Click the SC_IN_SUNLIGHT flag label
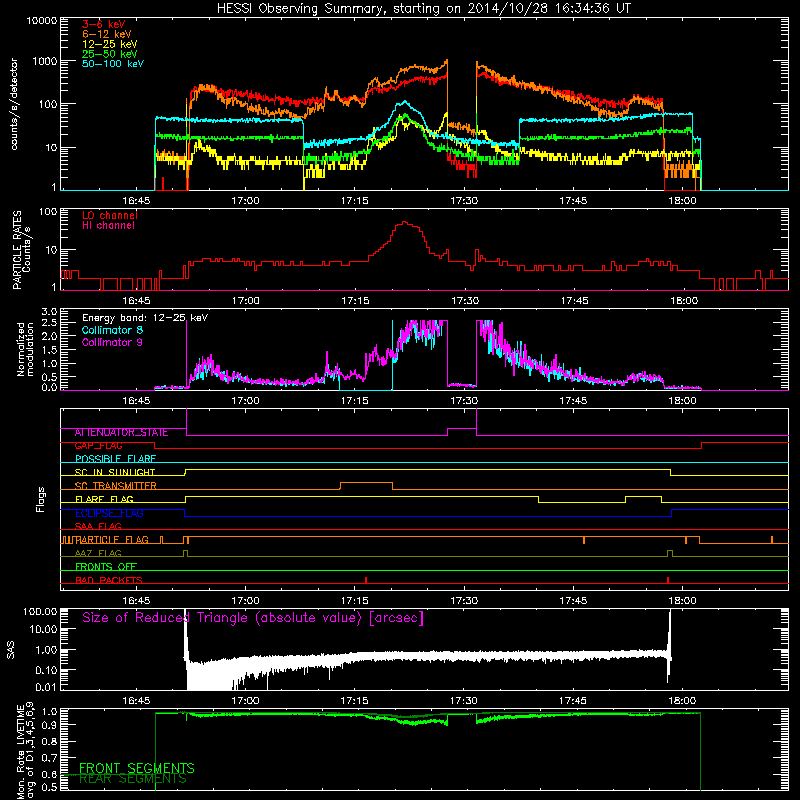 coord(115,472)
